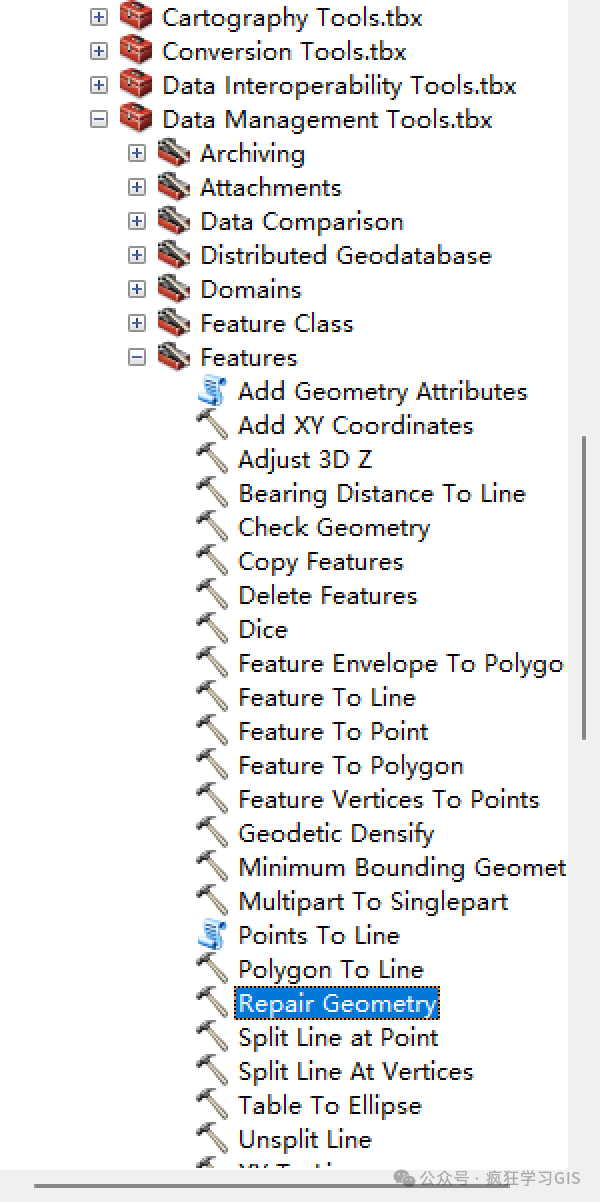Click the Data Interoperability Tools toolbox icon
The image size is (600, 1202).
click(136, 84)
